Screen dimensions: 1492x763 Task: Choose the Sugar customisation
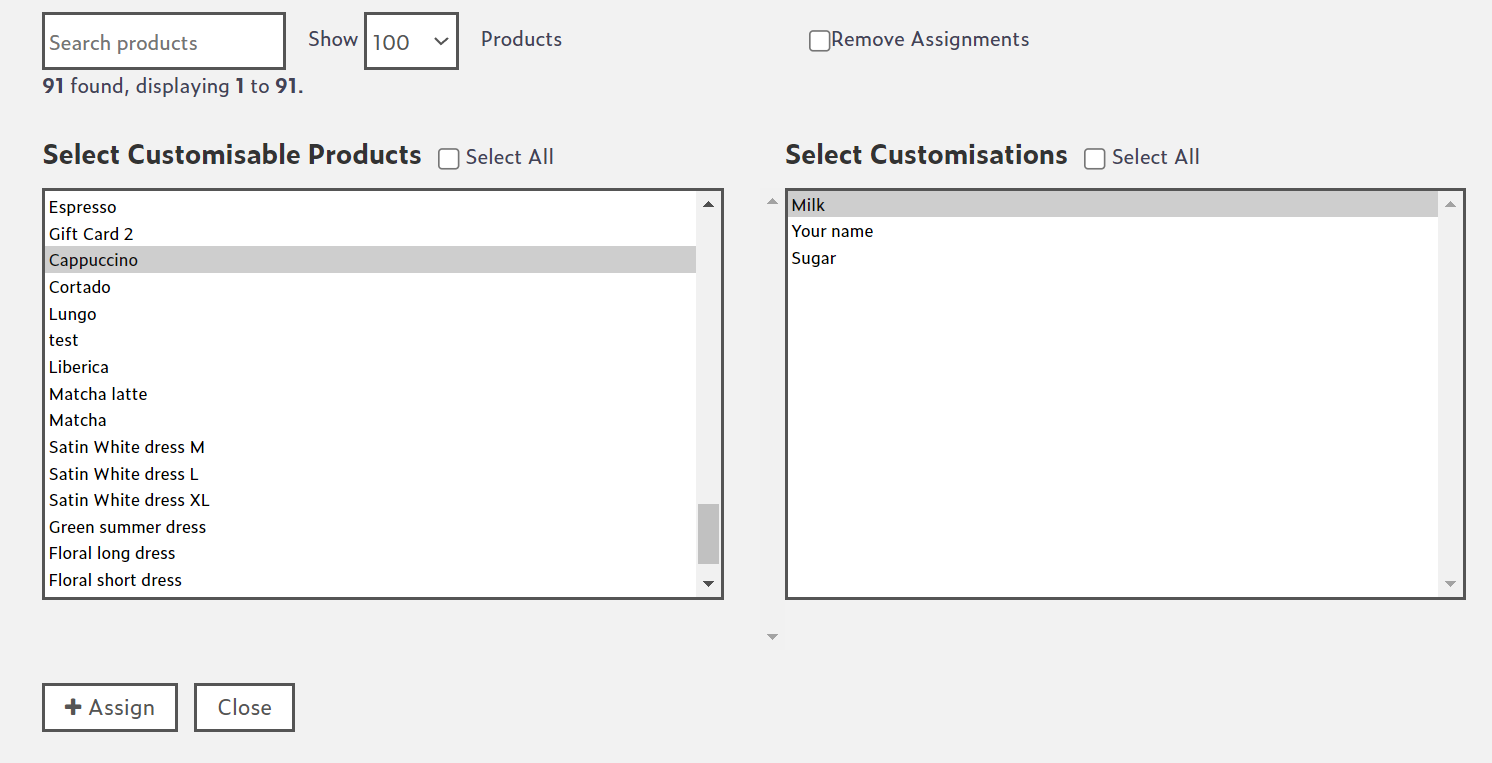814,258
